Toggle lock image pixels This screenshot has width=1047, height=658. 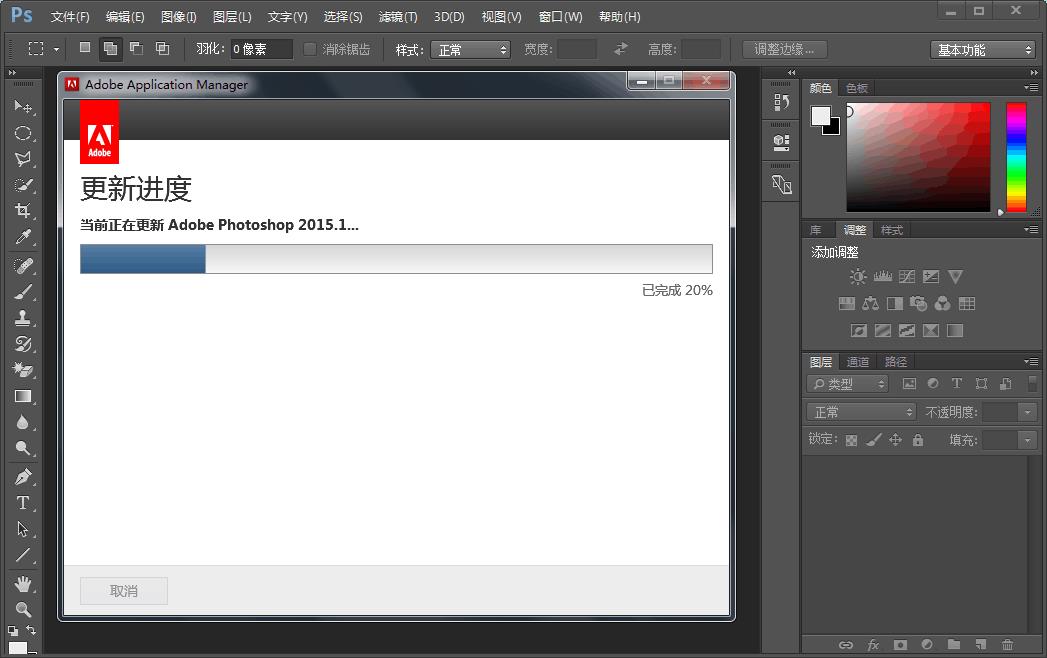click(x=873, y=440)
